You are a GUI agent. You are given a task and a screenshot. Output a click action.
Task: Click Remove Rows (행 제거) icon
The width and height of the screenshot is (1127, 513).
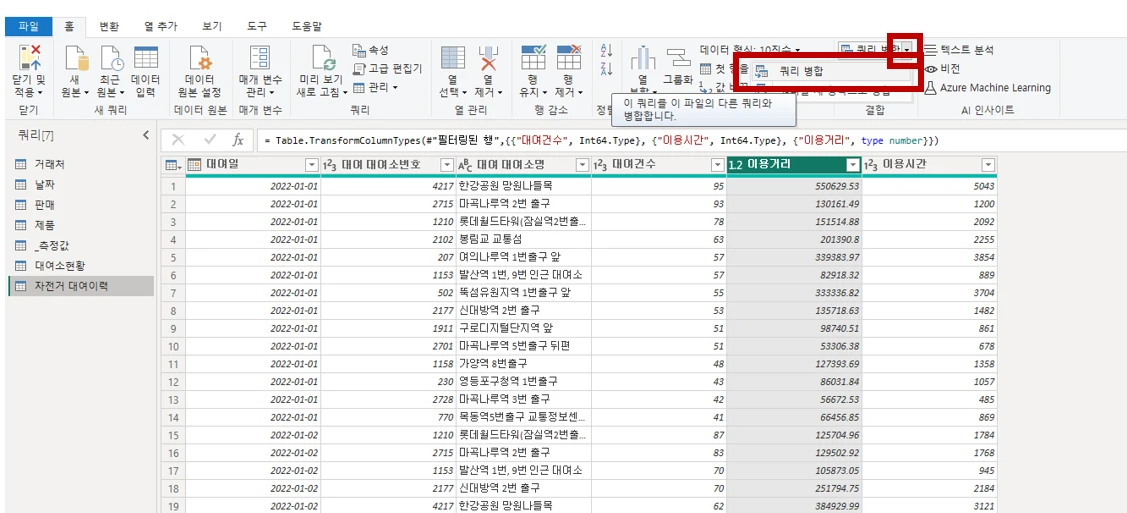(x=569, y=57)
